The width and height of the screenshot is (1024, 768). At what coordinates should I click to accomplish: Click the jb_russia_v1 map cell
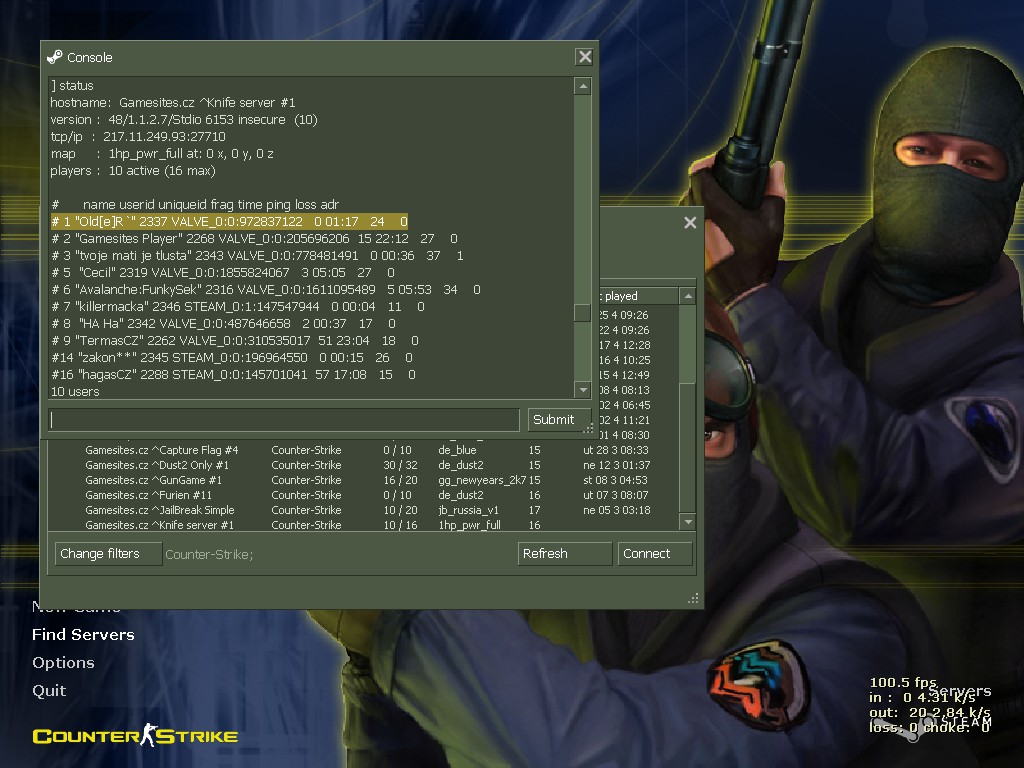pos(468,510)
